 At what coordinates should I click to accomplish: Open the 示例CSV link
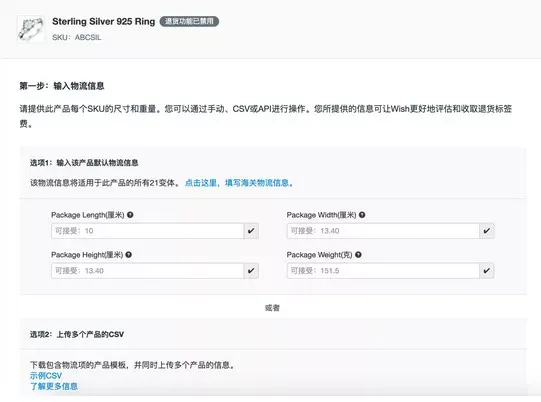pos(46,375)
